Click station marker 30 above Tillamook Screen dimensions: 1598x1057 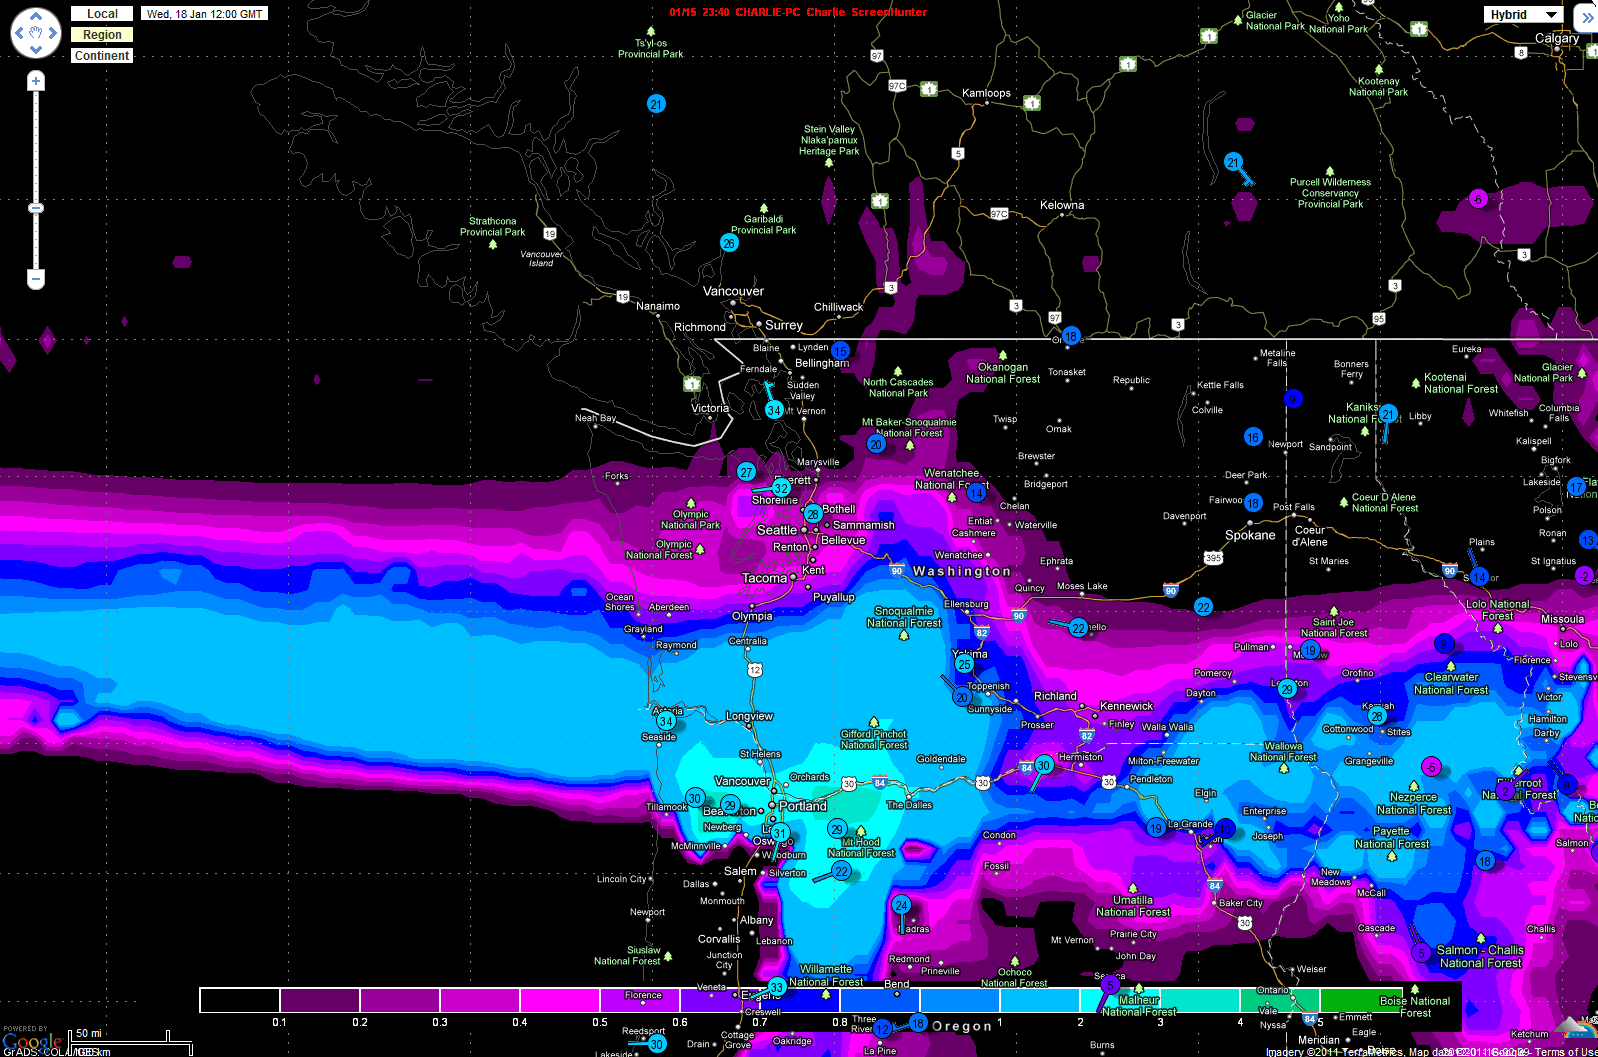[x=695, y=798]
